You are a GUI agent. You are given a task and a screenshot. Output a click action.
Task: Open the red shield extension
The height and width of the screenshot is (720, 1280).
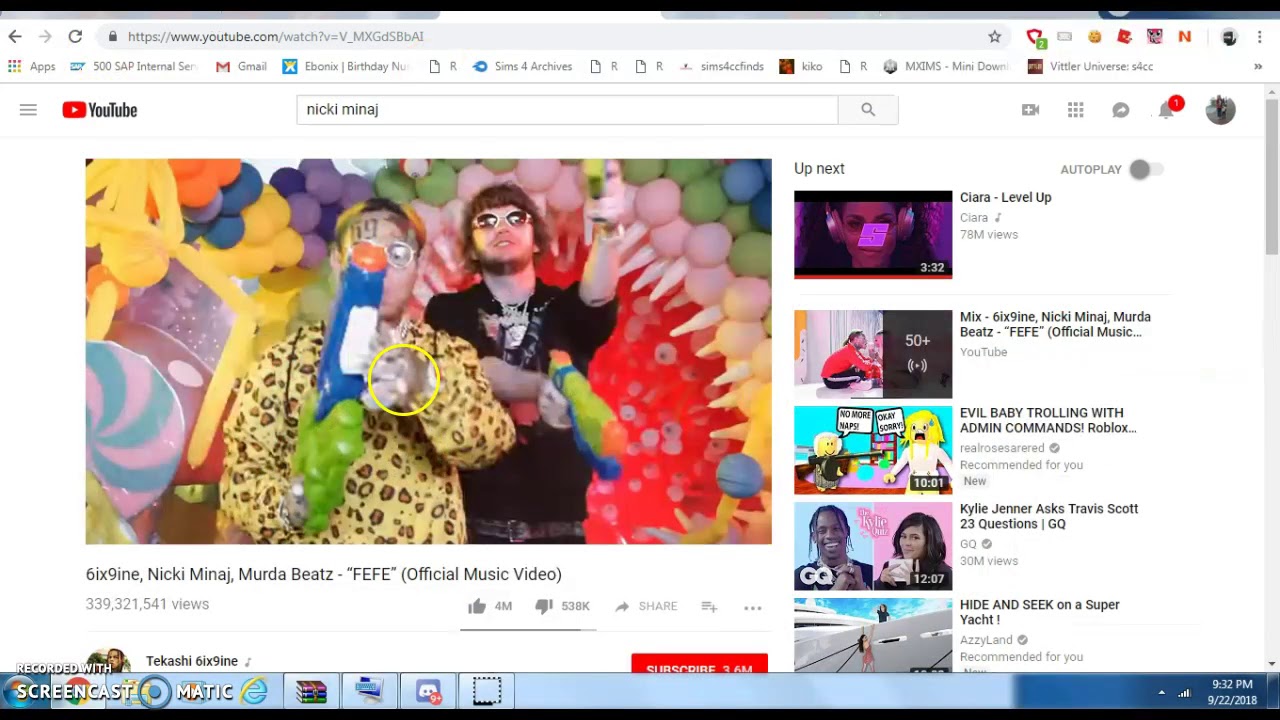click(x=1035, y=37)
